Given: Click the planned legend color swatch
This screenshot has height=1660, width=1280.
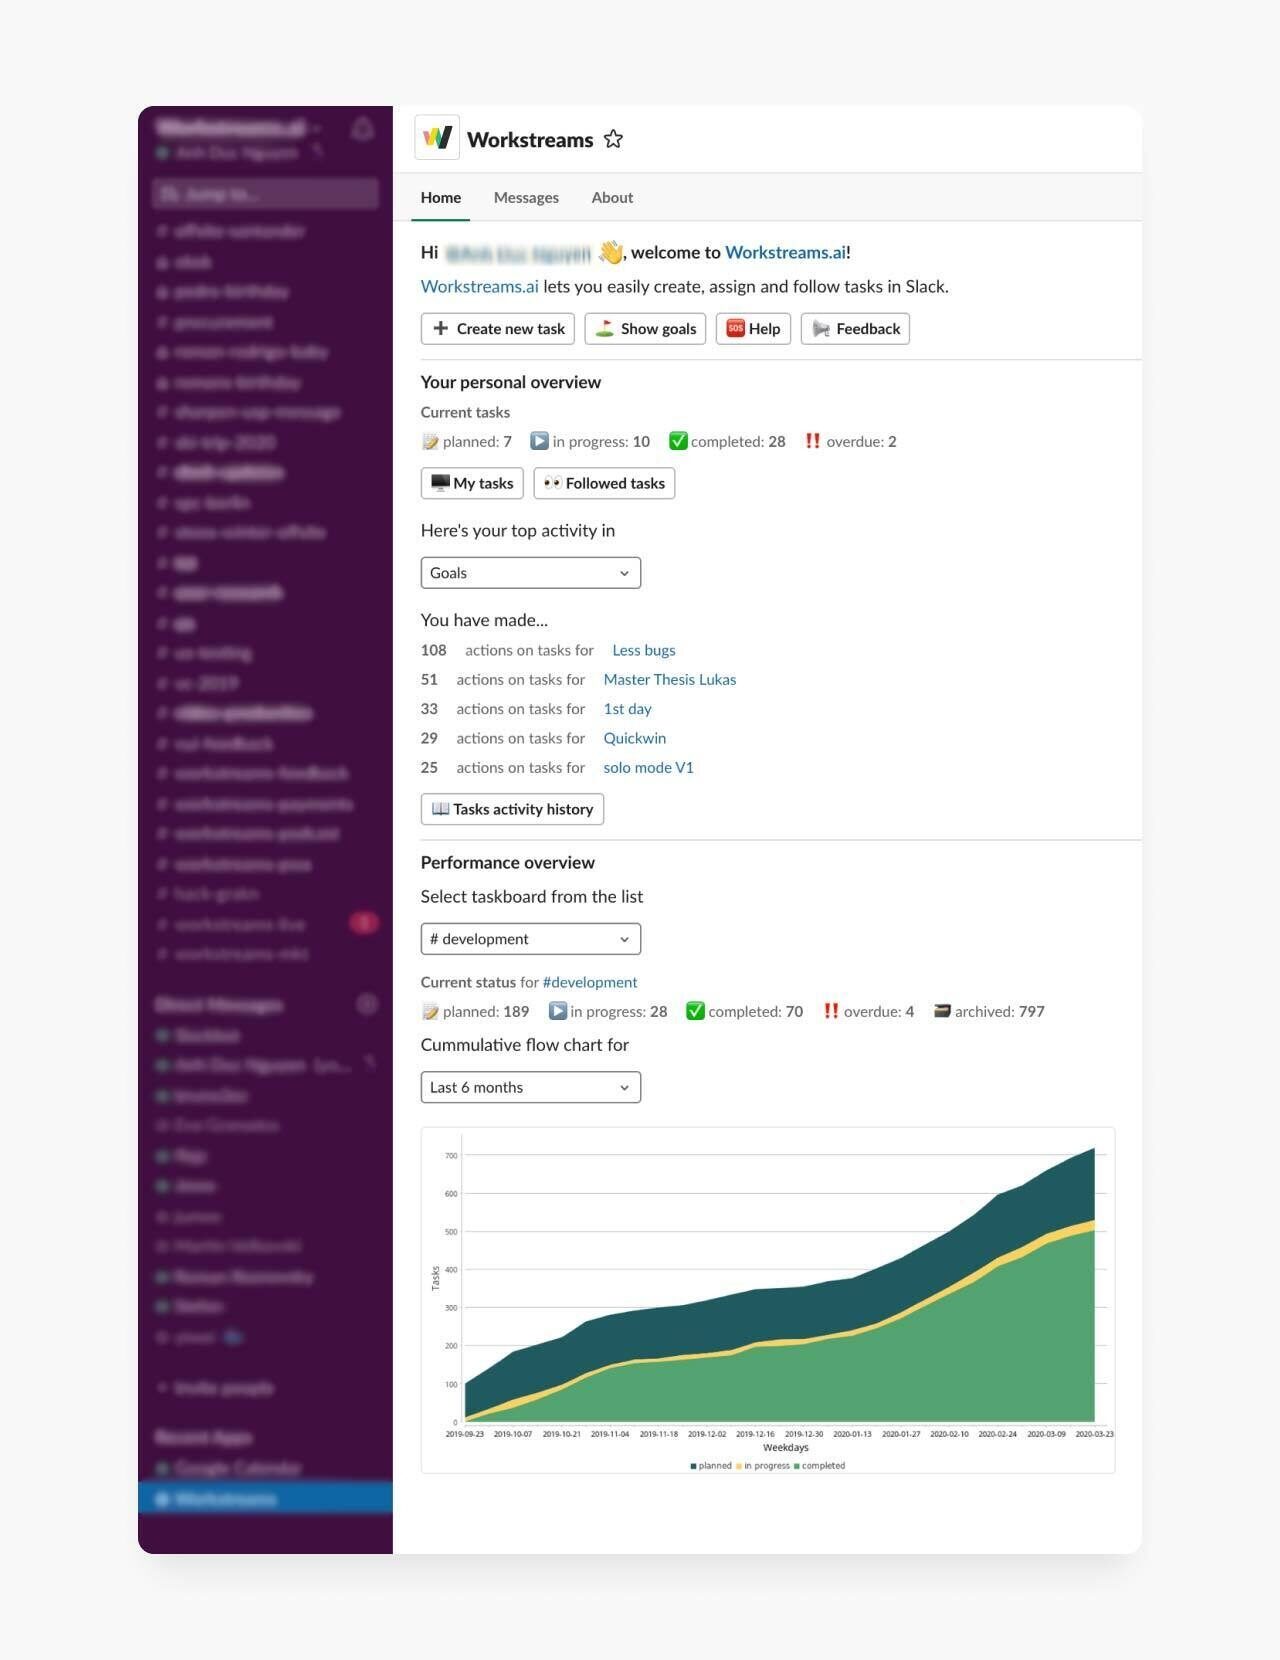Looking at the screenshot, I should (x=693, y=1466).
